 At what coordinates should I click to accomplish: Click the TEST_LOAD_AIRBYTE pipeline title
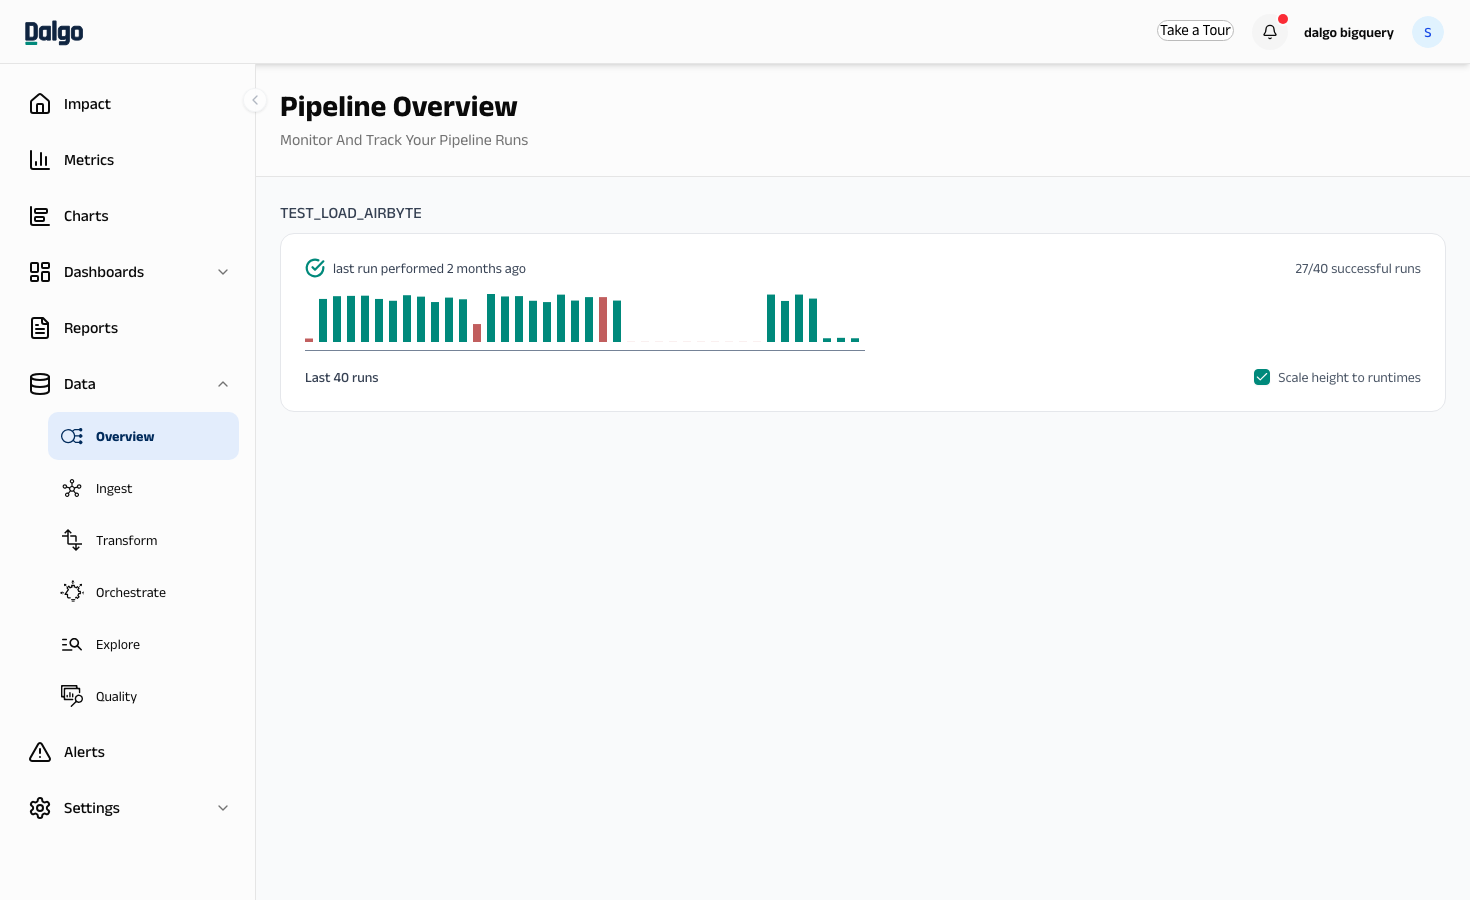pyautogui.click(x=351, y=213)
